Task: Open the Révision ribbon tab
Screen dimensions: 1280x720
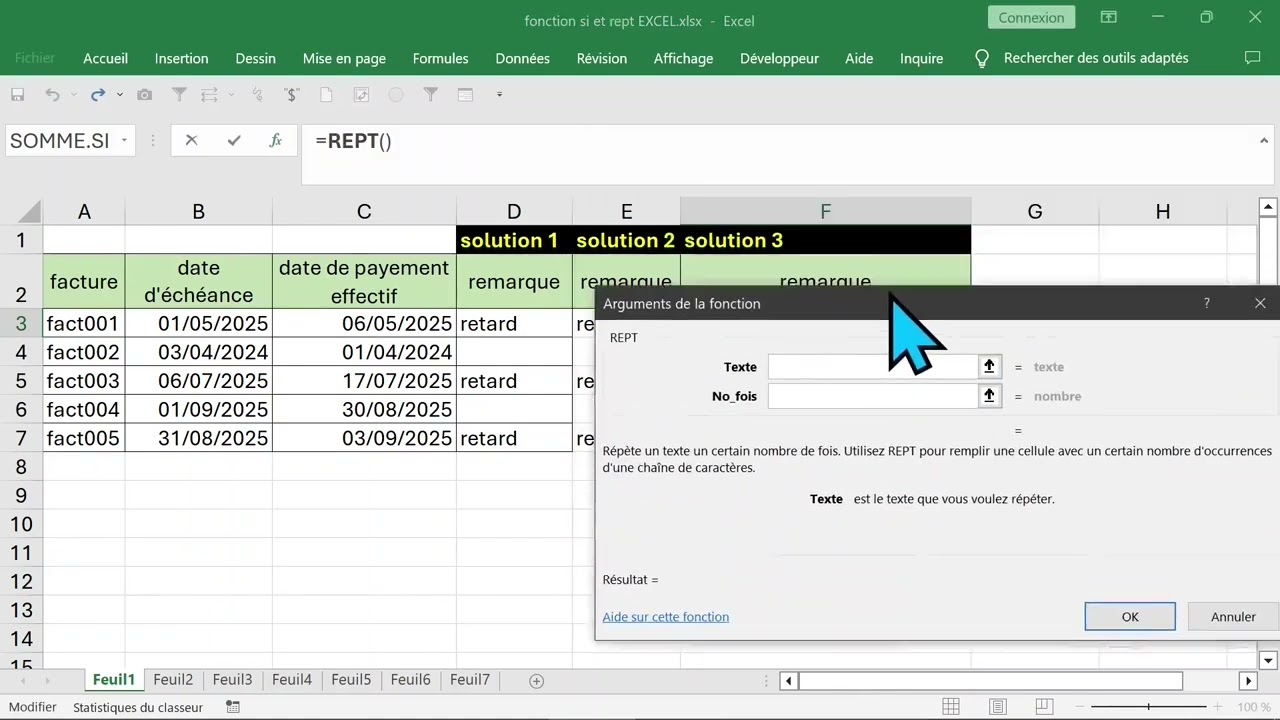Action: coord(602,58)
